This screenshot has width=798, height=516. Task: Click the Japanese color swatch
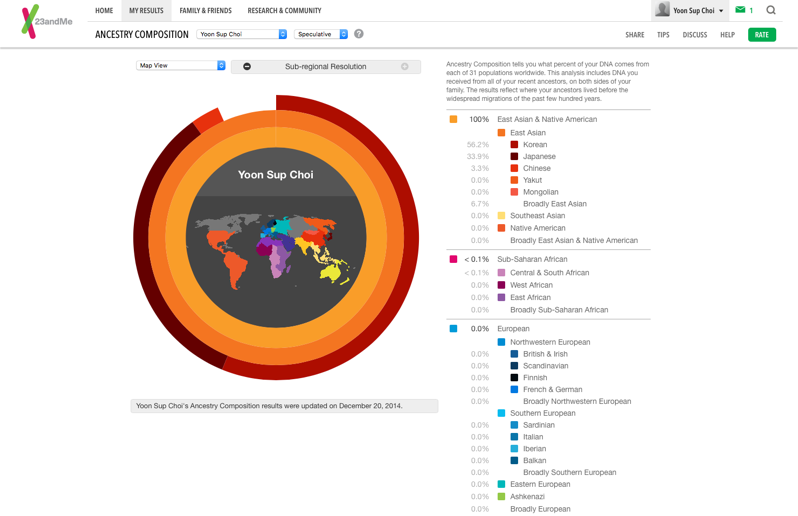pos(514,156)
